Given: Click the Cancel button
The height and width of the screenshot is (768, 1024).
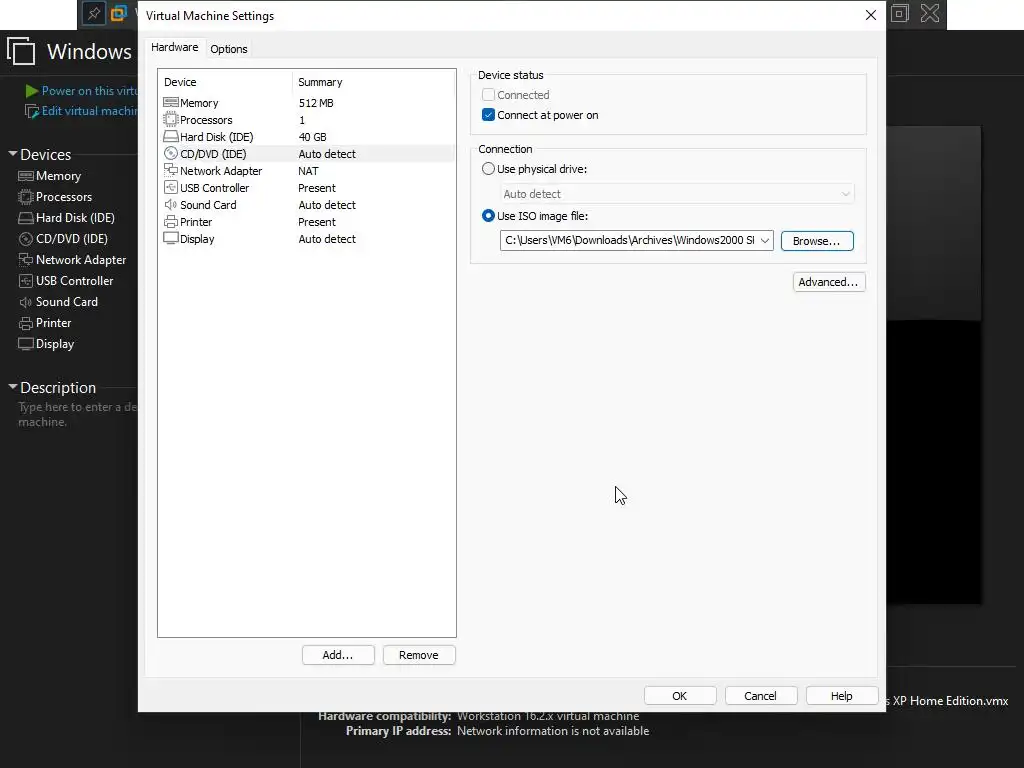Looking at the screenshot, I should tap(761, 696).
